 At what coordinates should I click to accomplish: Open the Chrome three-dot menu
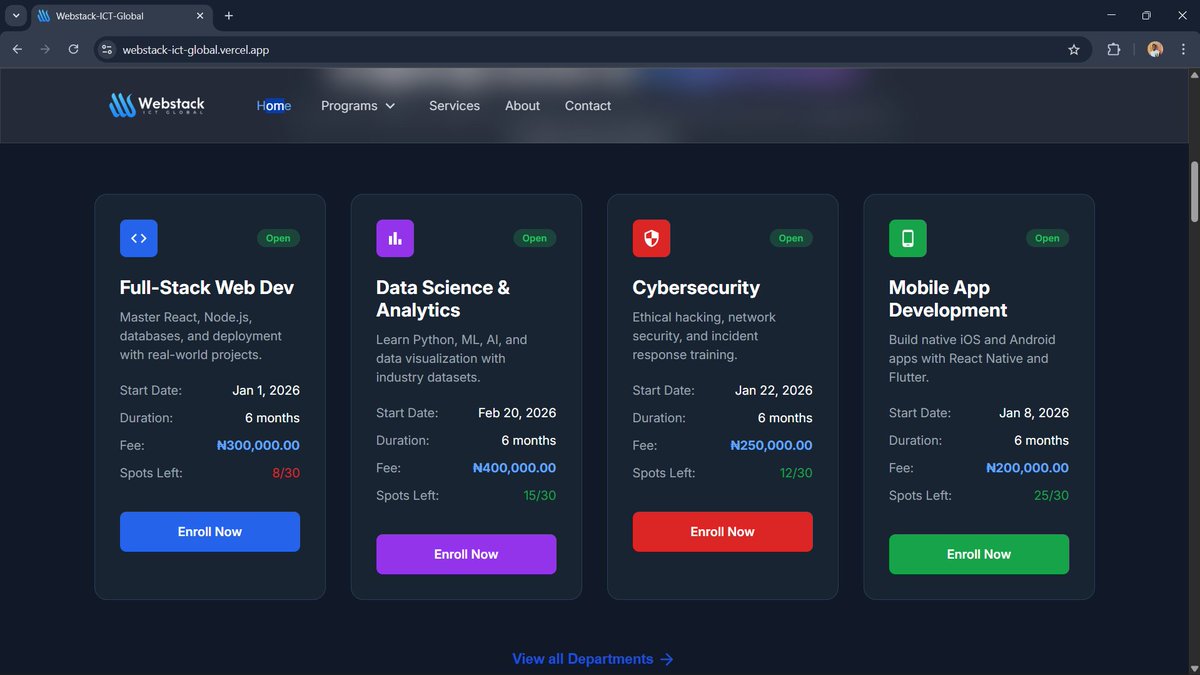point(1183,49)
